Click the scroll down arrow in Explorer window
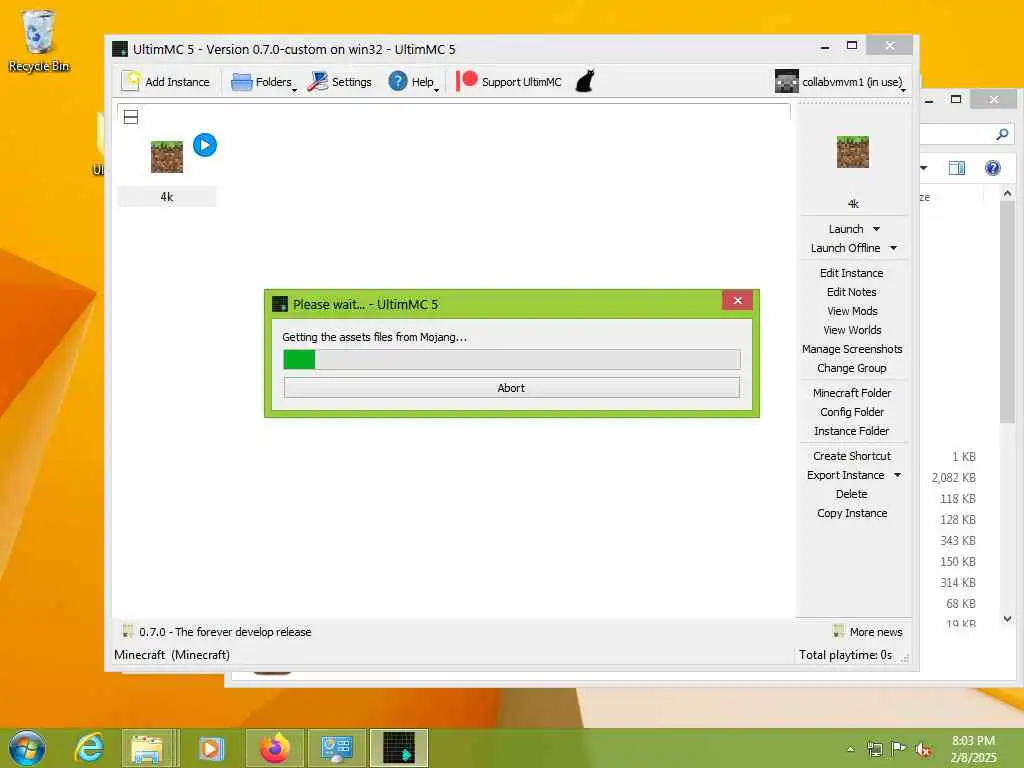The image size is (1024, 768). click(1007, 618)
